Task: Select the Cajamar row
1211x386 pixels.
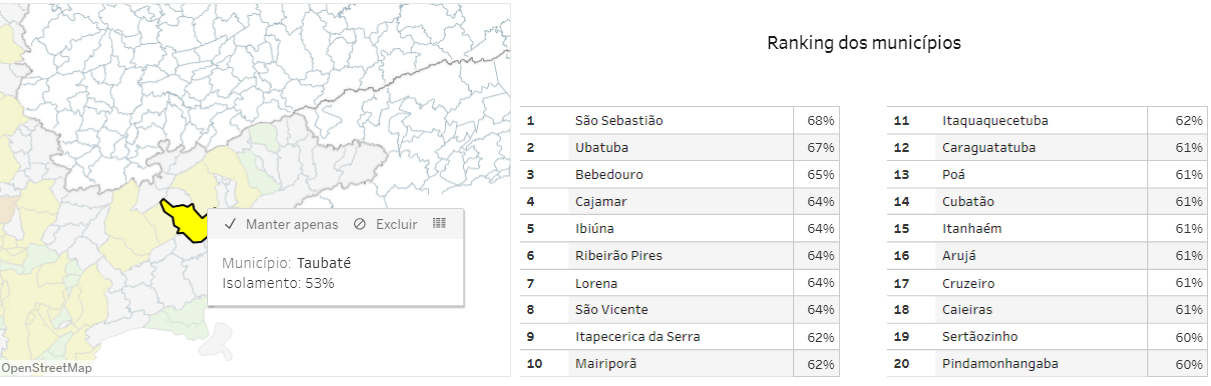Action: pyautogui.click(x=680, y=202)
